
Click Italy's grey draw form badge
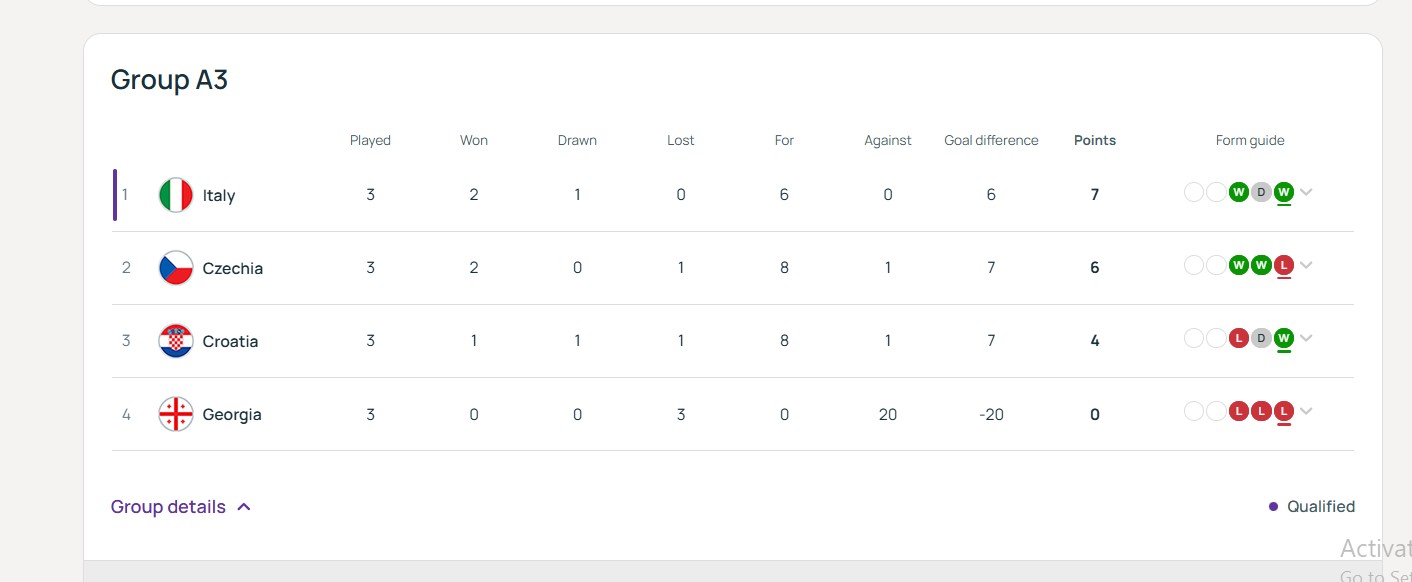1261,192
